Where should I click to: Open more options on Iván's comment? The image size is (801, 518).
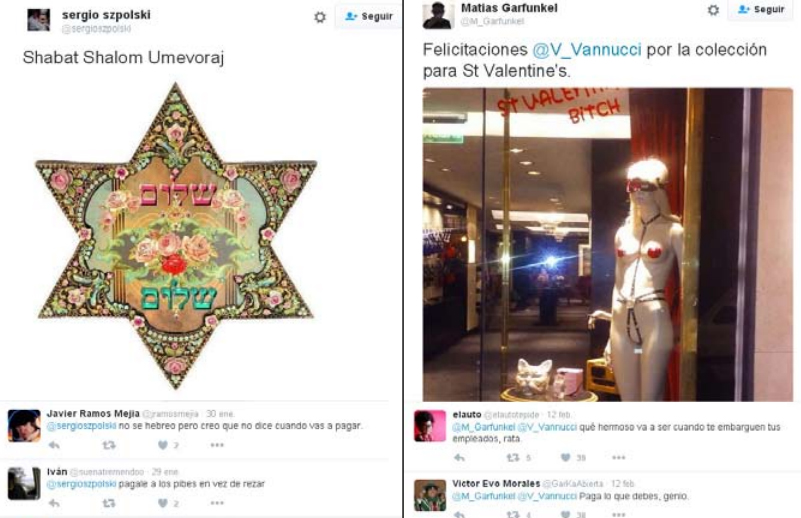217,503
